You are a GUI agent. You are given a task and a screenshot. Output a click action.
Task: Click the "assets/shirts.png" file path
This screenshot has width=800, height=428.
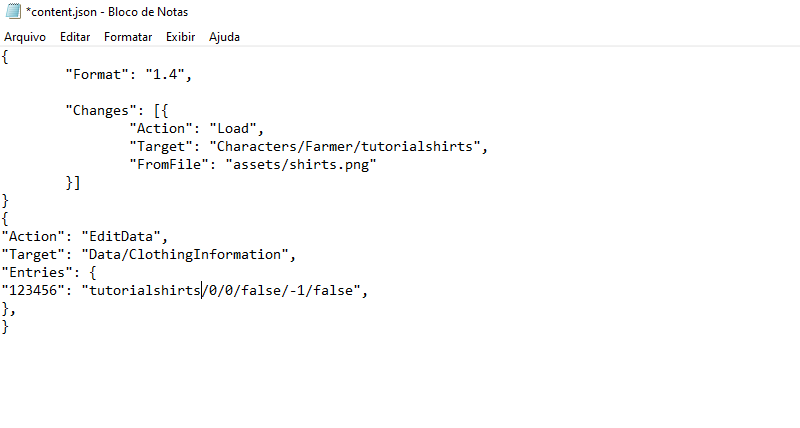(300, 164)
